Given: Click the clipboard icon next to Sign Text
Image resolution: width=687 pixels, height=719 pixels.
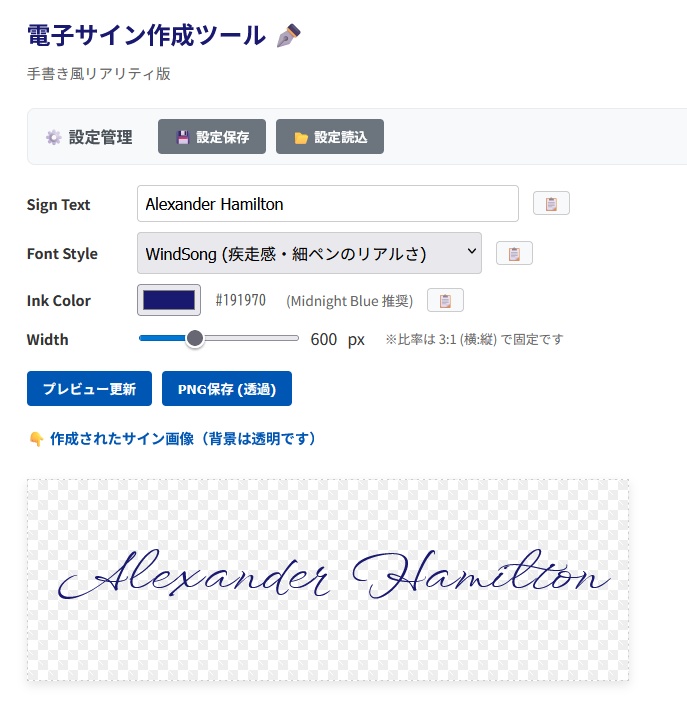Looking at the screenshot, I should tap(551, 204).
